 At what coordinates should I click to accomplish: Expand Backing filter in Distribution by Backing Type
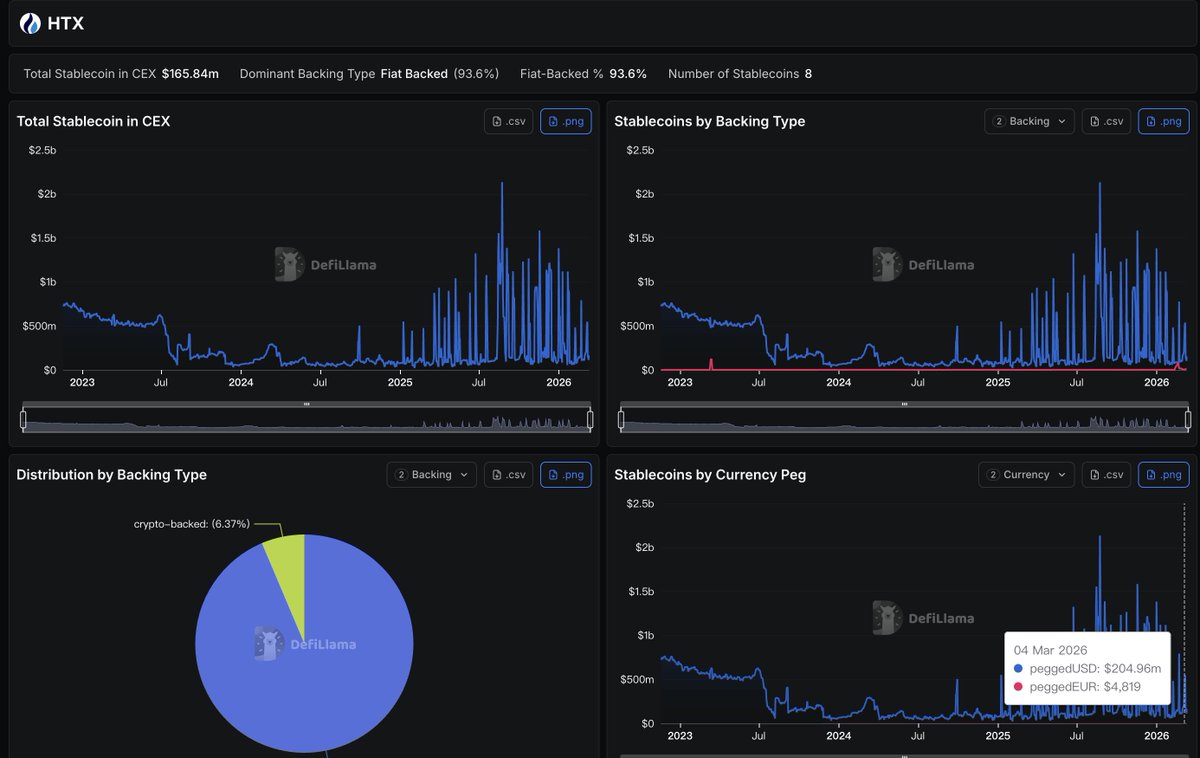431,475
